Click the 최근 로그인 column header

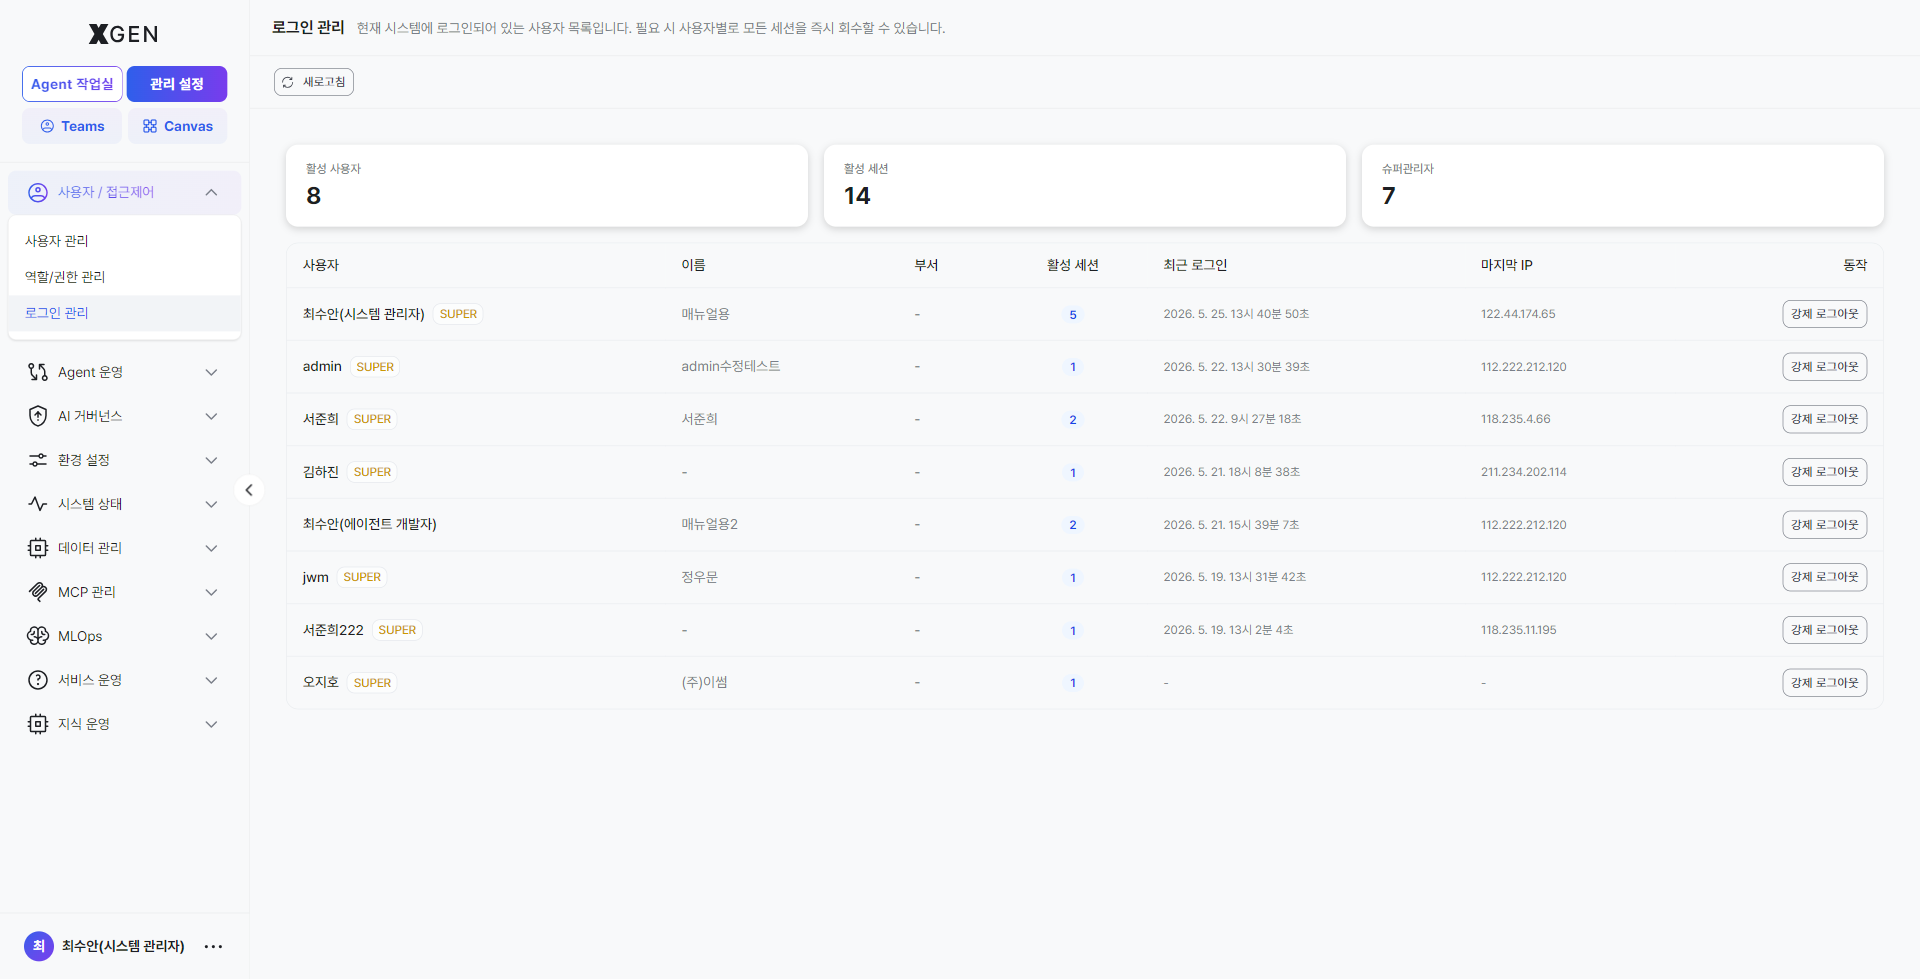point(1195,265)
